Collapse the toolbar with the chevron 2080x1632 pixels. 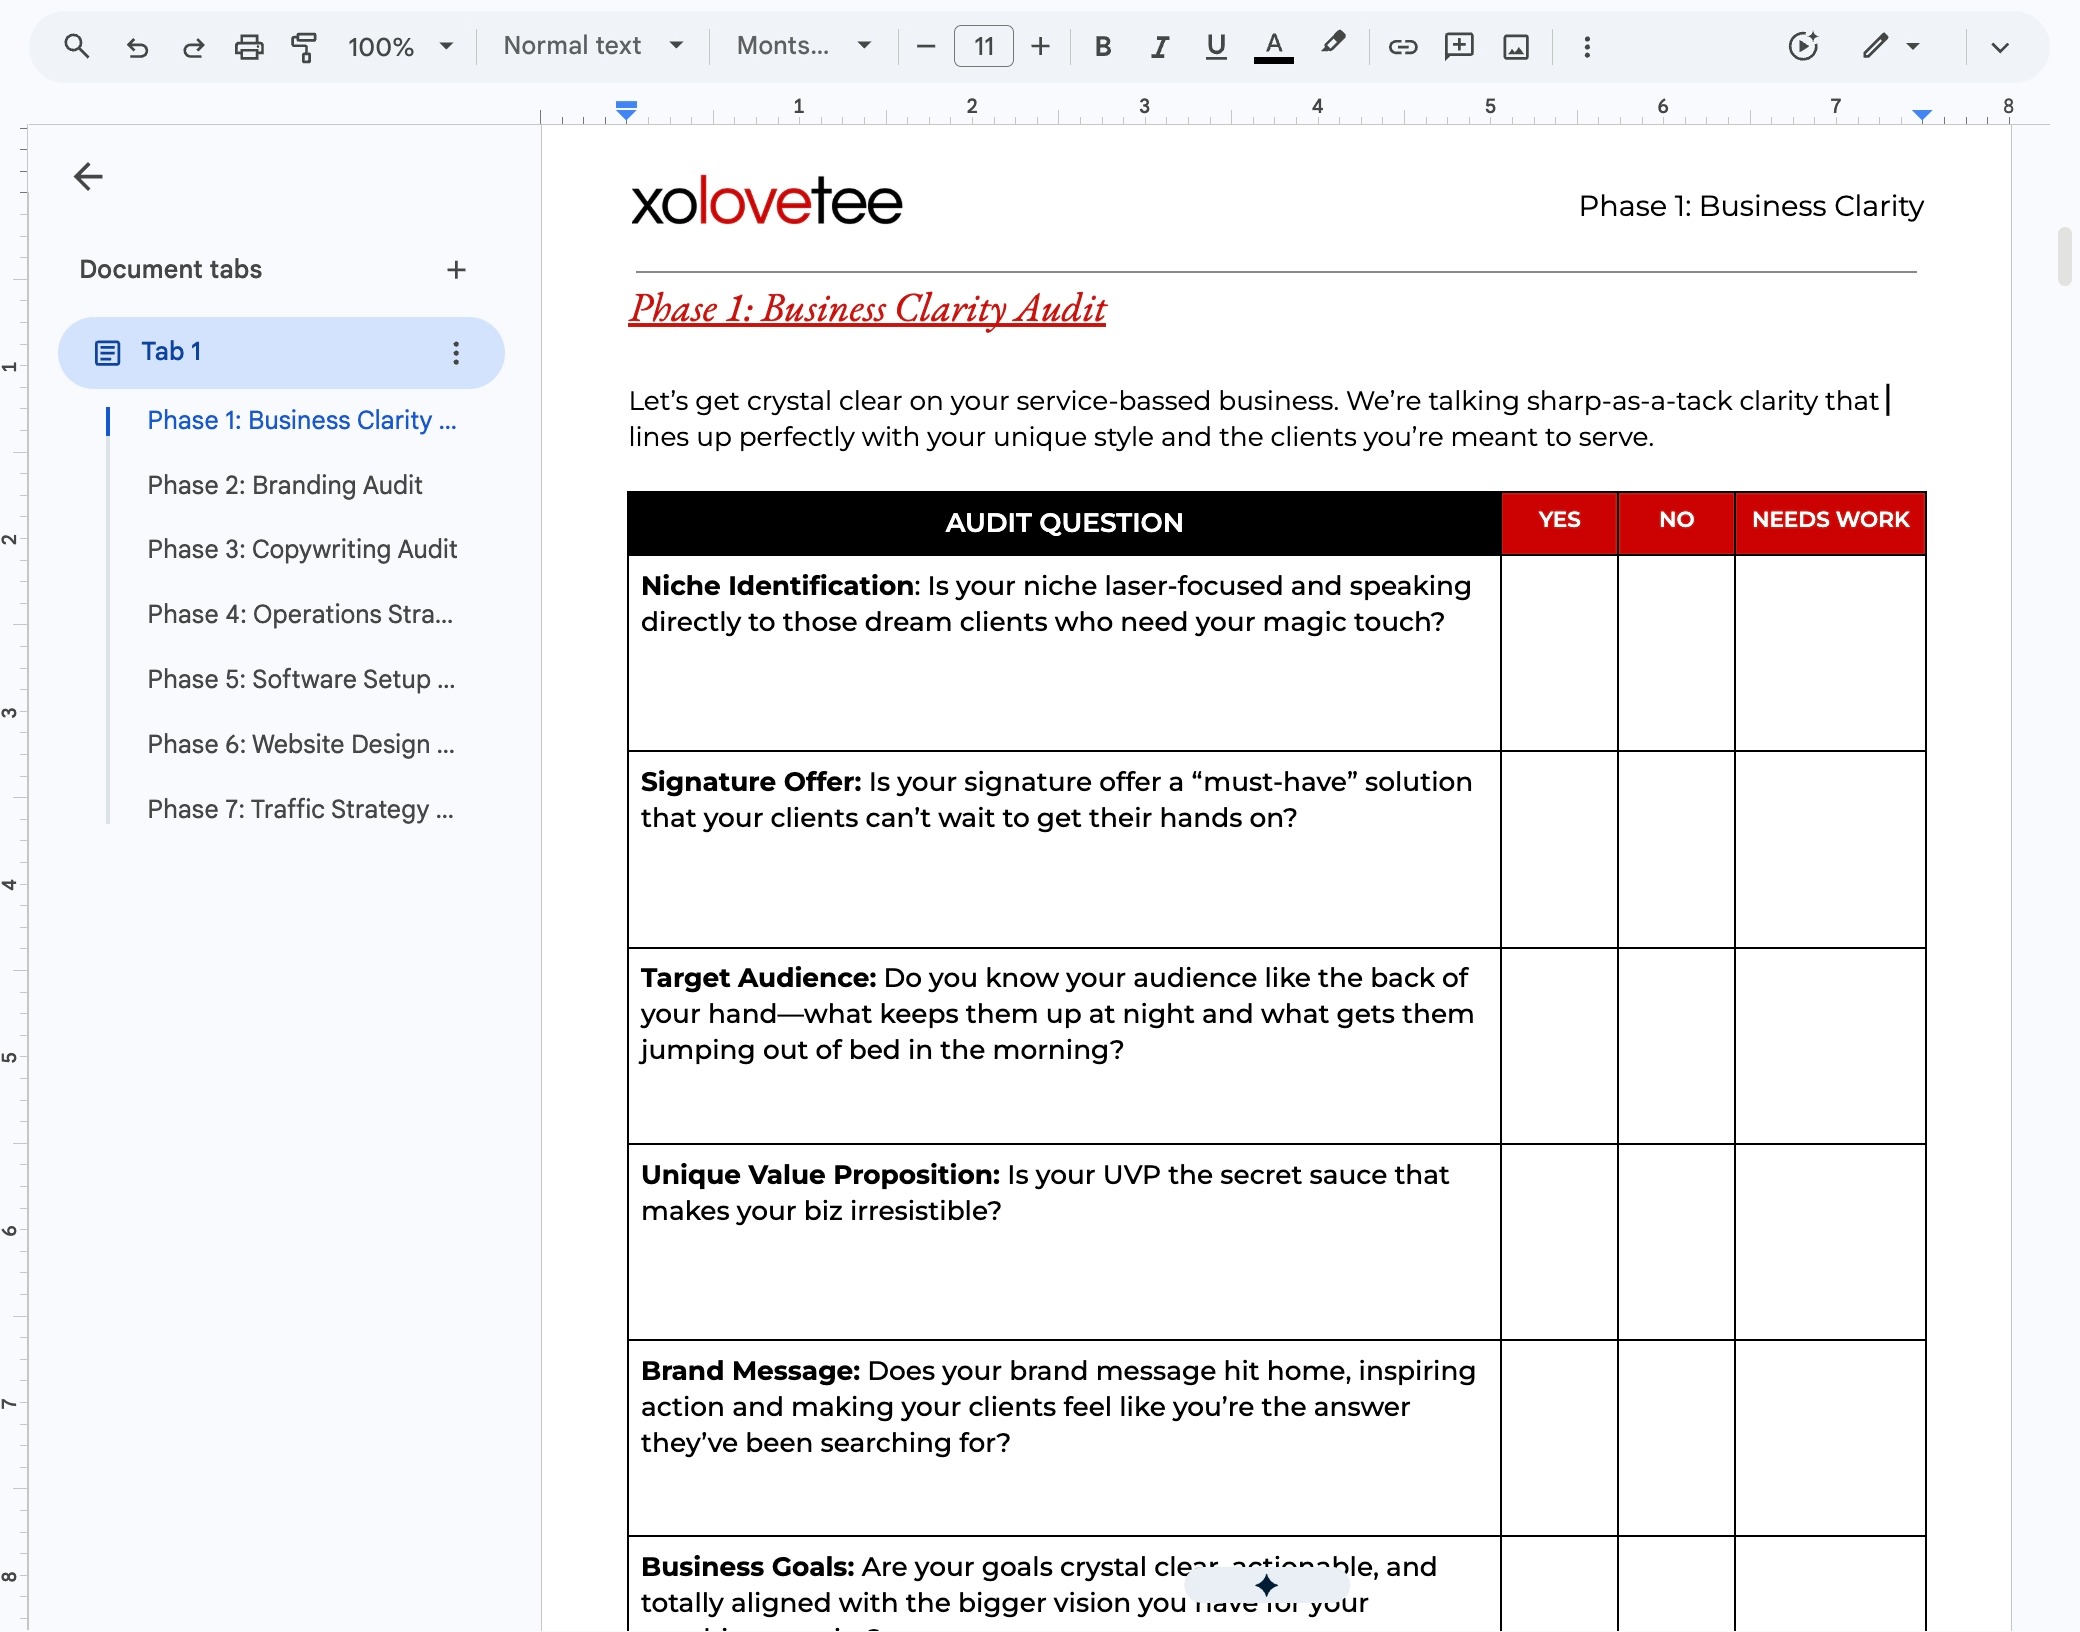click(1999, 47)
